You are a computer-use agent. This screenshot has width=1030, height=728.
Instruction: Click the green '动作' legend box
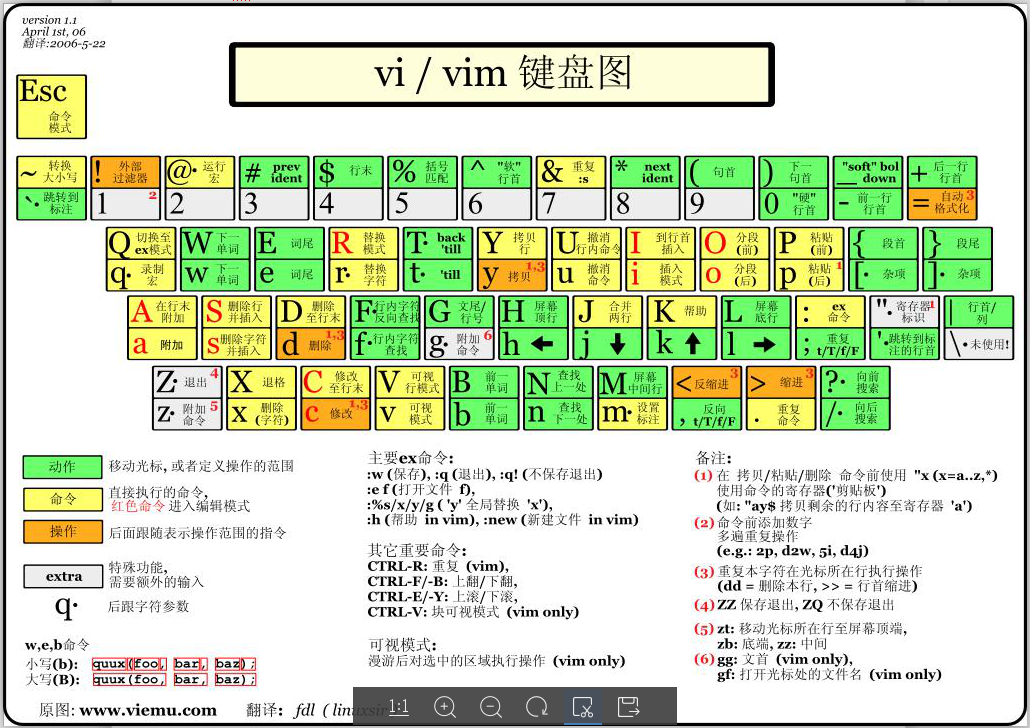[x=62, y=467]
